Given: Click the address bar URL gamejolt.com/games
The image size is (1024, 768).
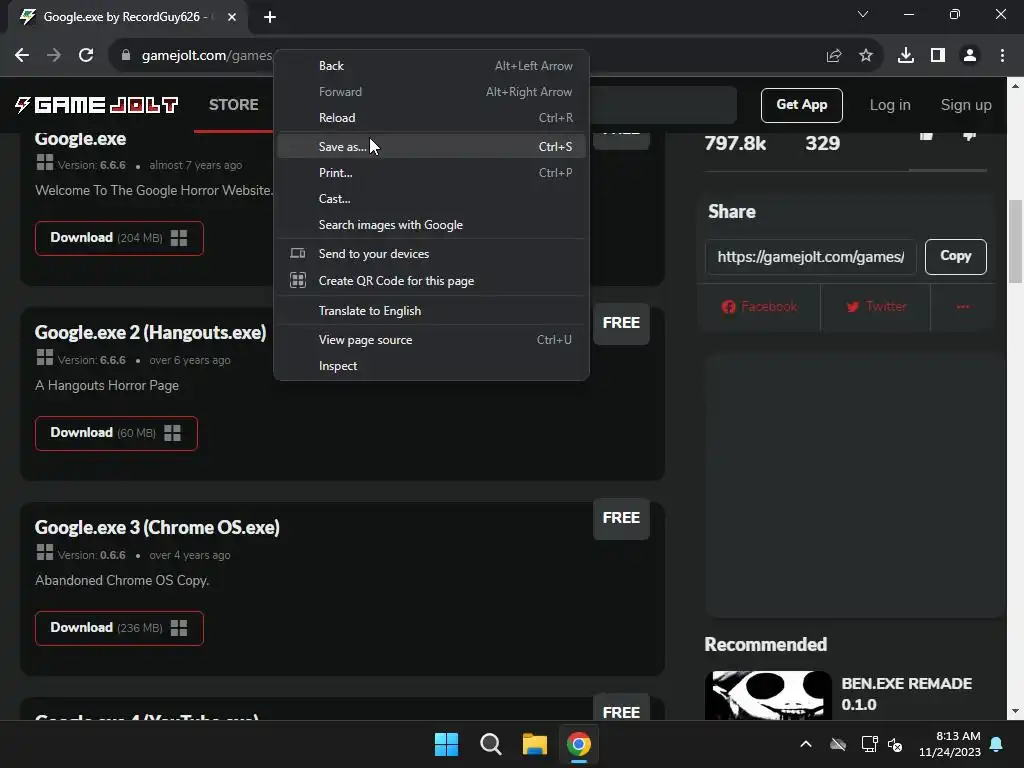Looking at the screenshot, I should (206, 56).
